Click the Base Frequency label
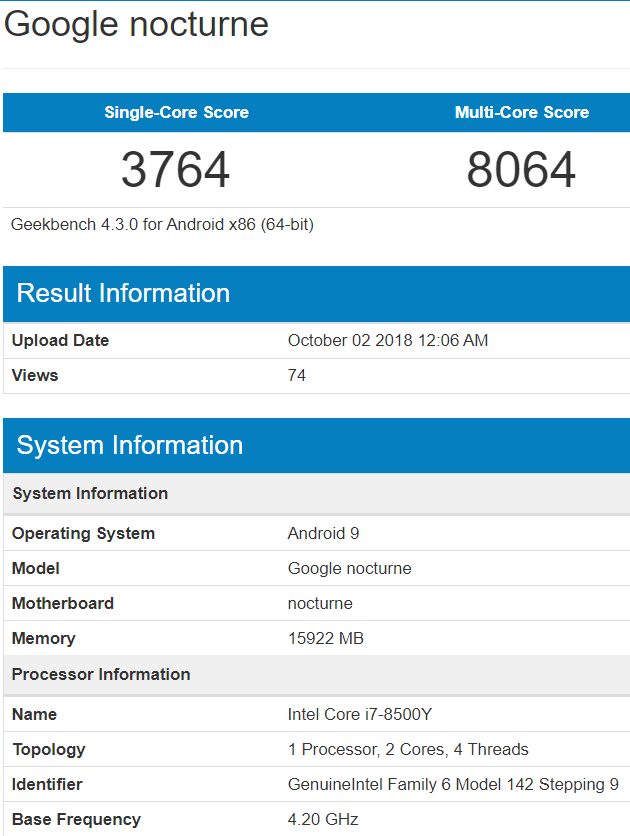 76,819
